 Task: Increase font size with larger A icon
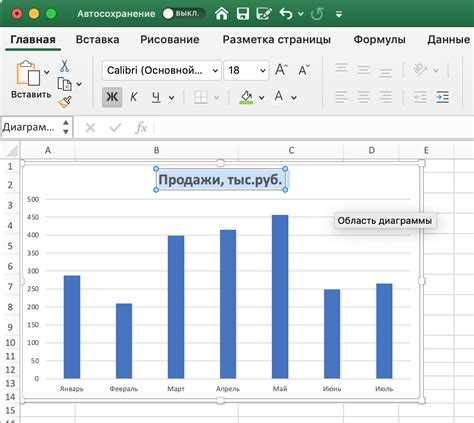281,70
